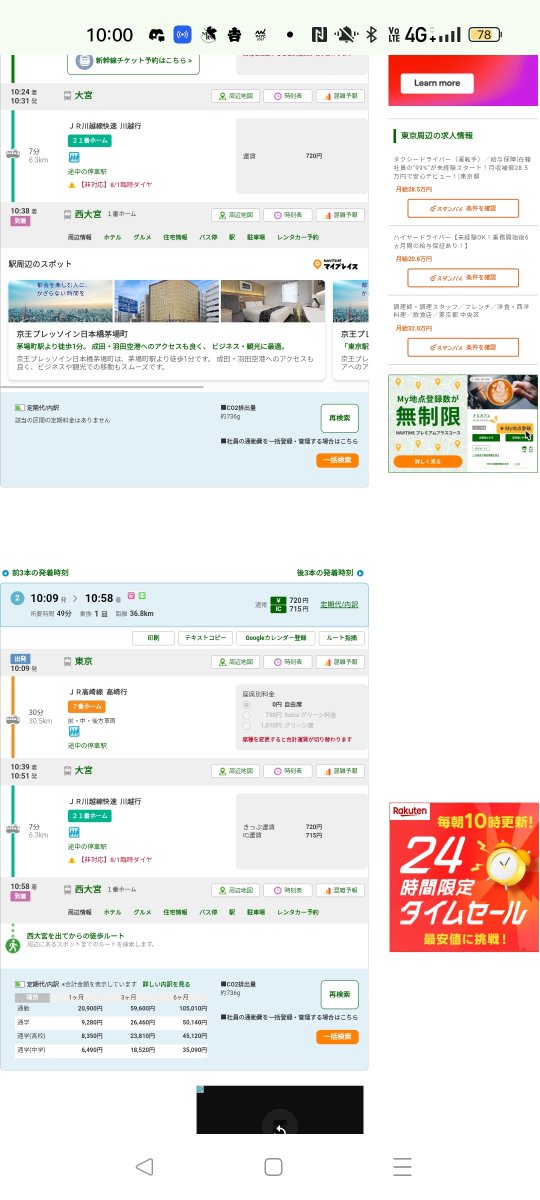Open 周辺地図 for 西大宮 arriving 10:58

click(x=235, y=890)
